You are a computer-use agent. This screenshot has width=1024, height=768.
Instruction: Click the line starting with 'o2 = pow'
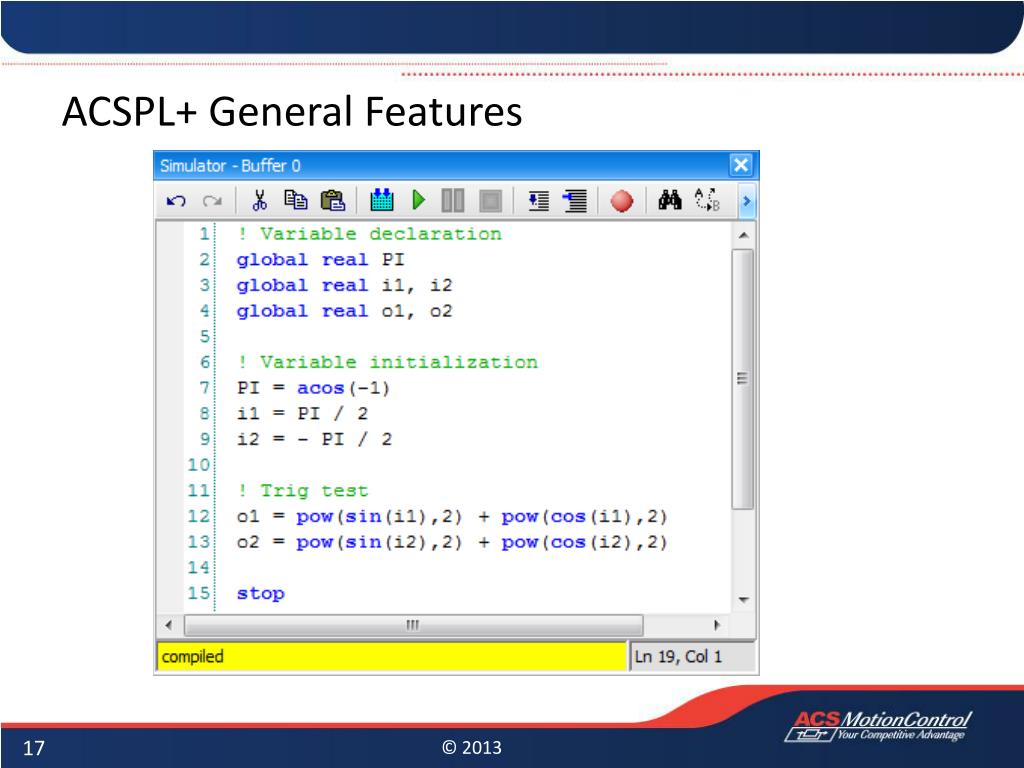tap(452, 542)
